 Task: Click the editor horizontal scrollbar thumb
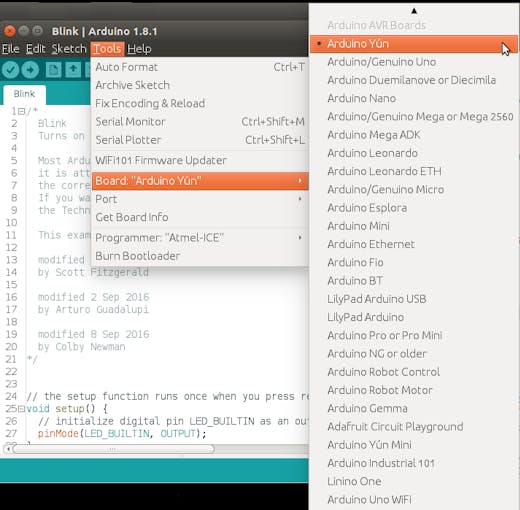tap(113, 449)
